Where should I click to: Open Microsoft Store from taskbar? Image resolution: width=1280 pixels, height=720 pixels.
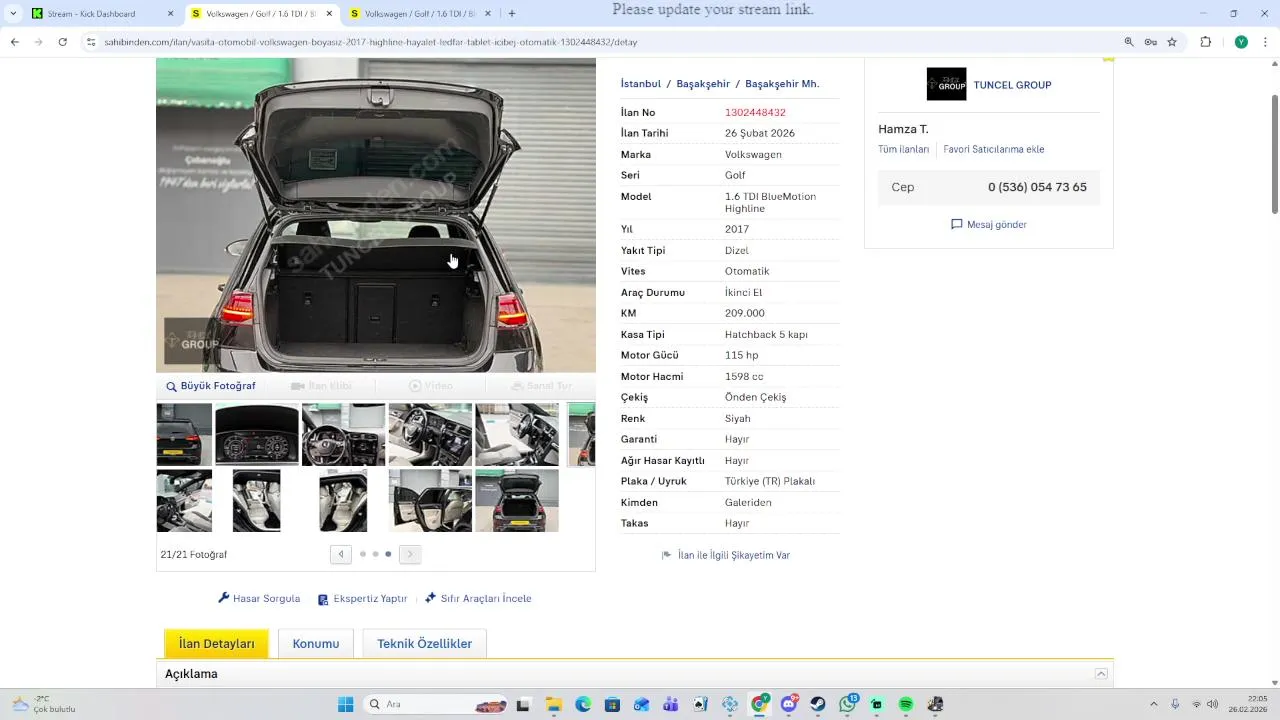pyautogui.click(x=612, y=705)
